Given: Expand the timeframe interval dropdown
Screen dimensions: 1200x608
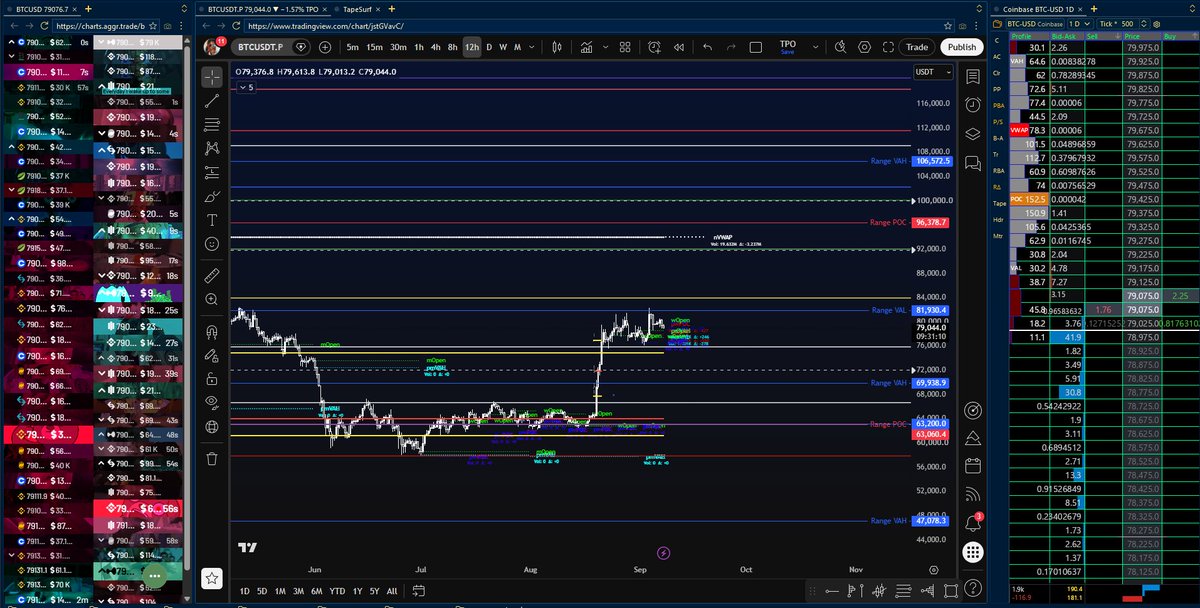Looking at the screenshot, I should point(532,47).
